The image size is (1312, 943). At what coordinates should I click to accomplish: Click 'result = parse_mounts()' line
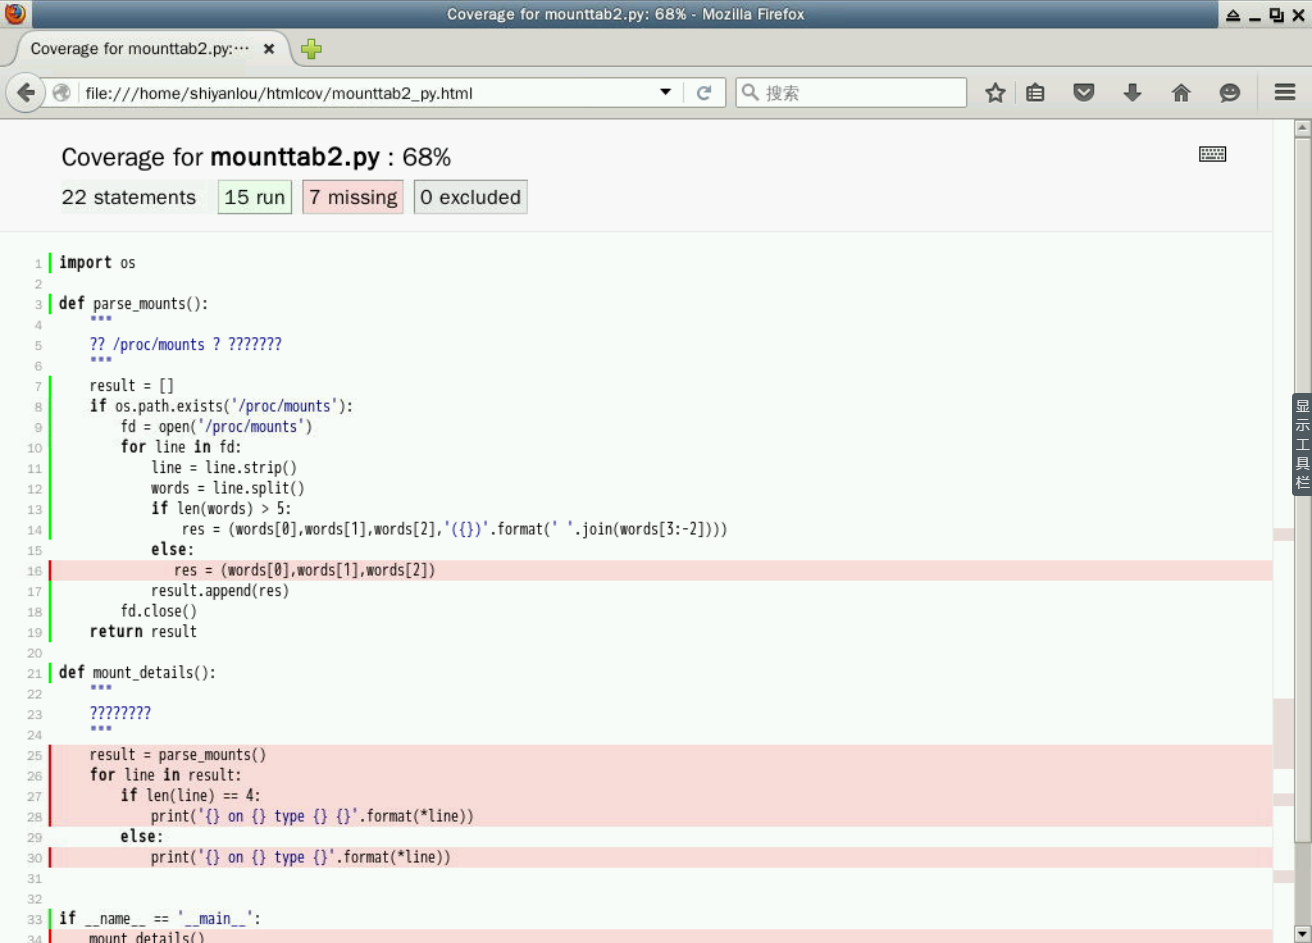[x=178, y=755]
